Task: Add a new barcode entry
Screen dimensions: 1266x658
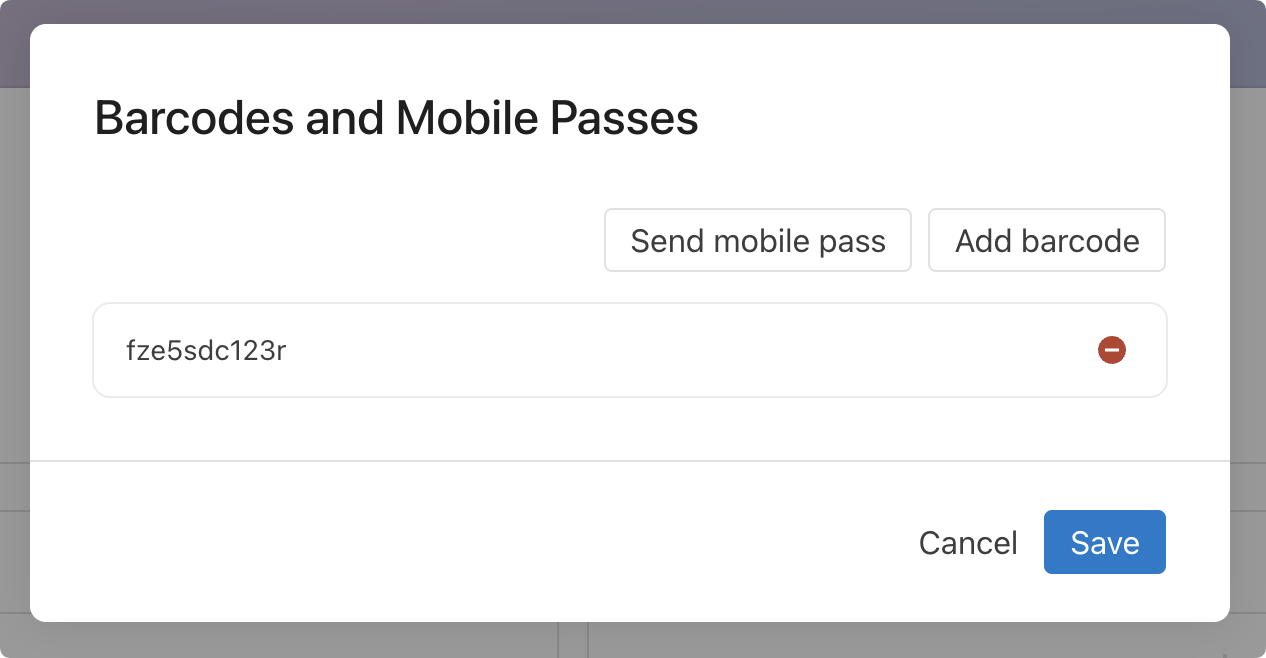Action: tap(1047, 241)
